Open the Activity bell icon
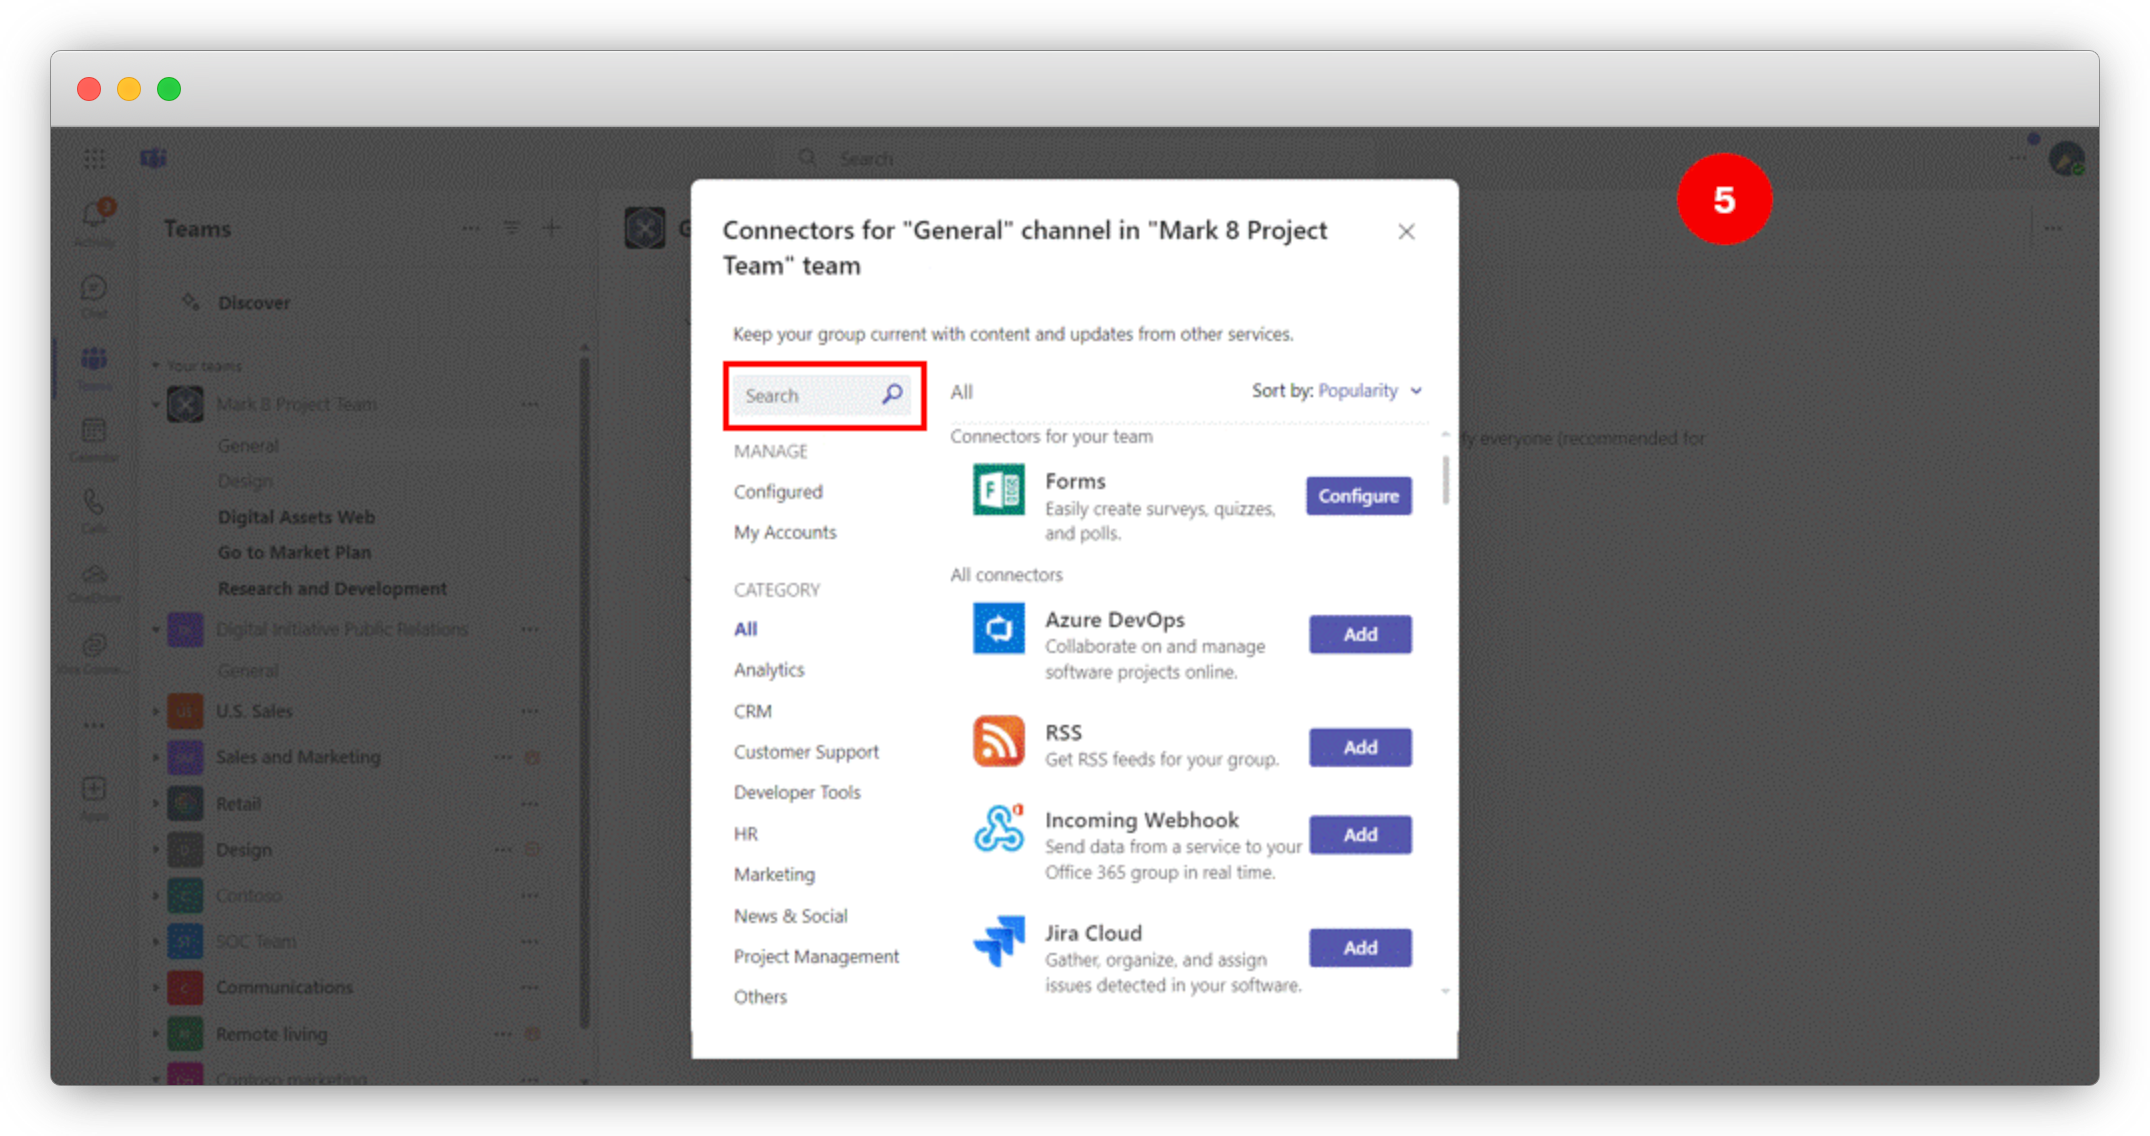The height and width of the screenshot is (1136, 2150). click(x=94, y=216)
